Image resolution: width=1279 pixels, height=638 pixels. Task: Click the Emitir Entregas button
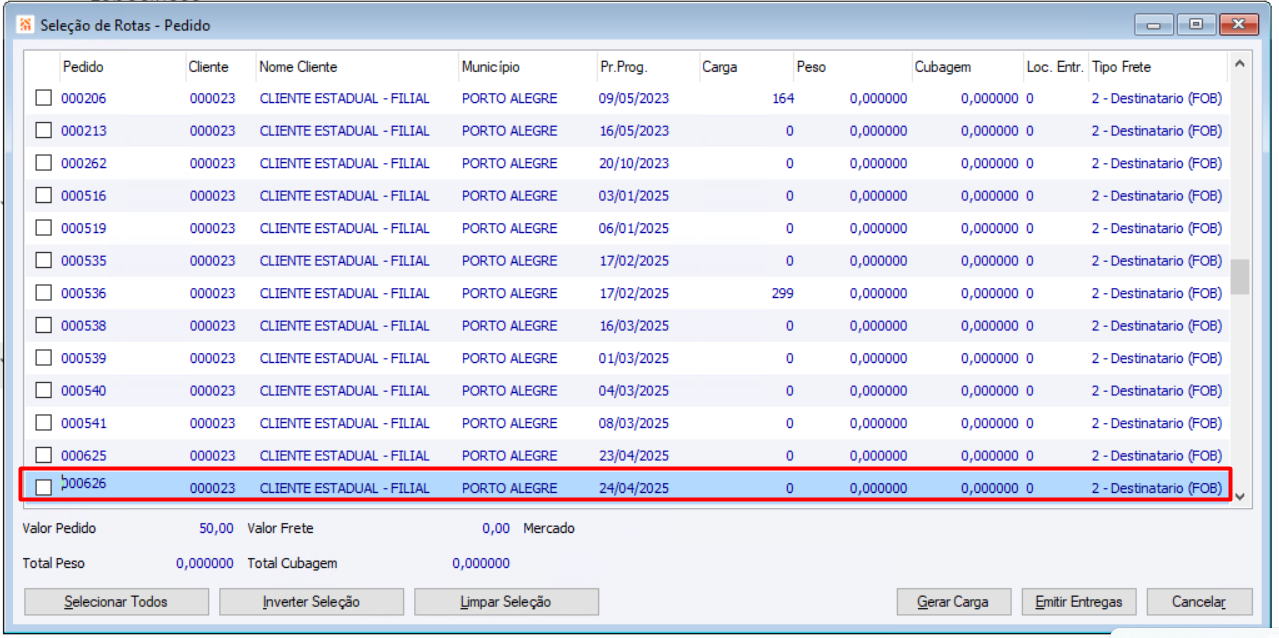pos(1079,602)
